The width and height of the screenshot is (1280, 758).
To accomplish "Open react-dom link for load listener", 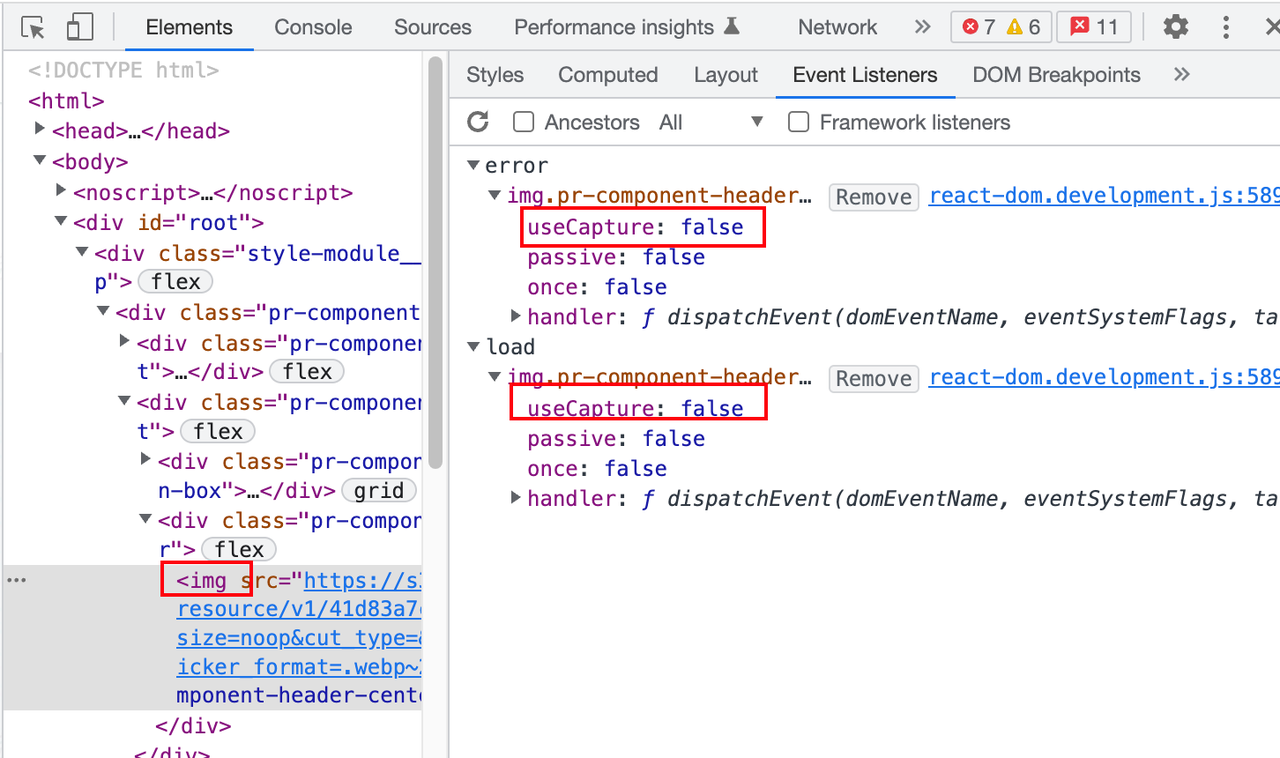I will pos(1104,377).
